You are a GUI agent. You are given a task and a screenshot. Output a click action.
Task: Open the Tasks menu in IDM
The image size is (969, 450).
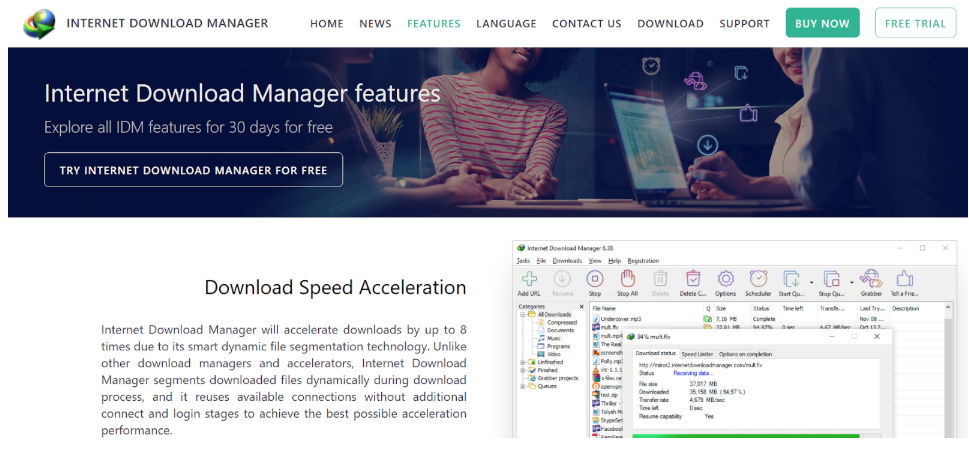(x=523, y=261)
